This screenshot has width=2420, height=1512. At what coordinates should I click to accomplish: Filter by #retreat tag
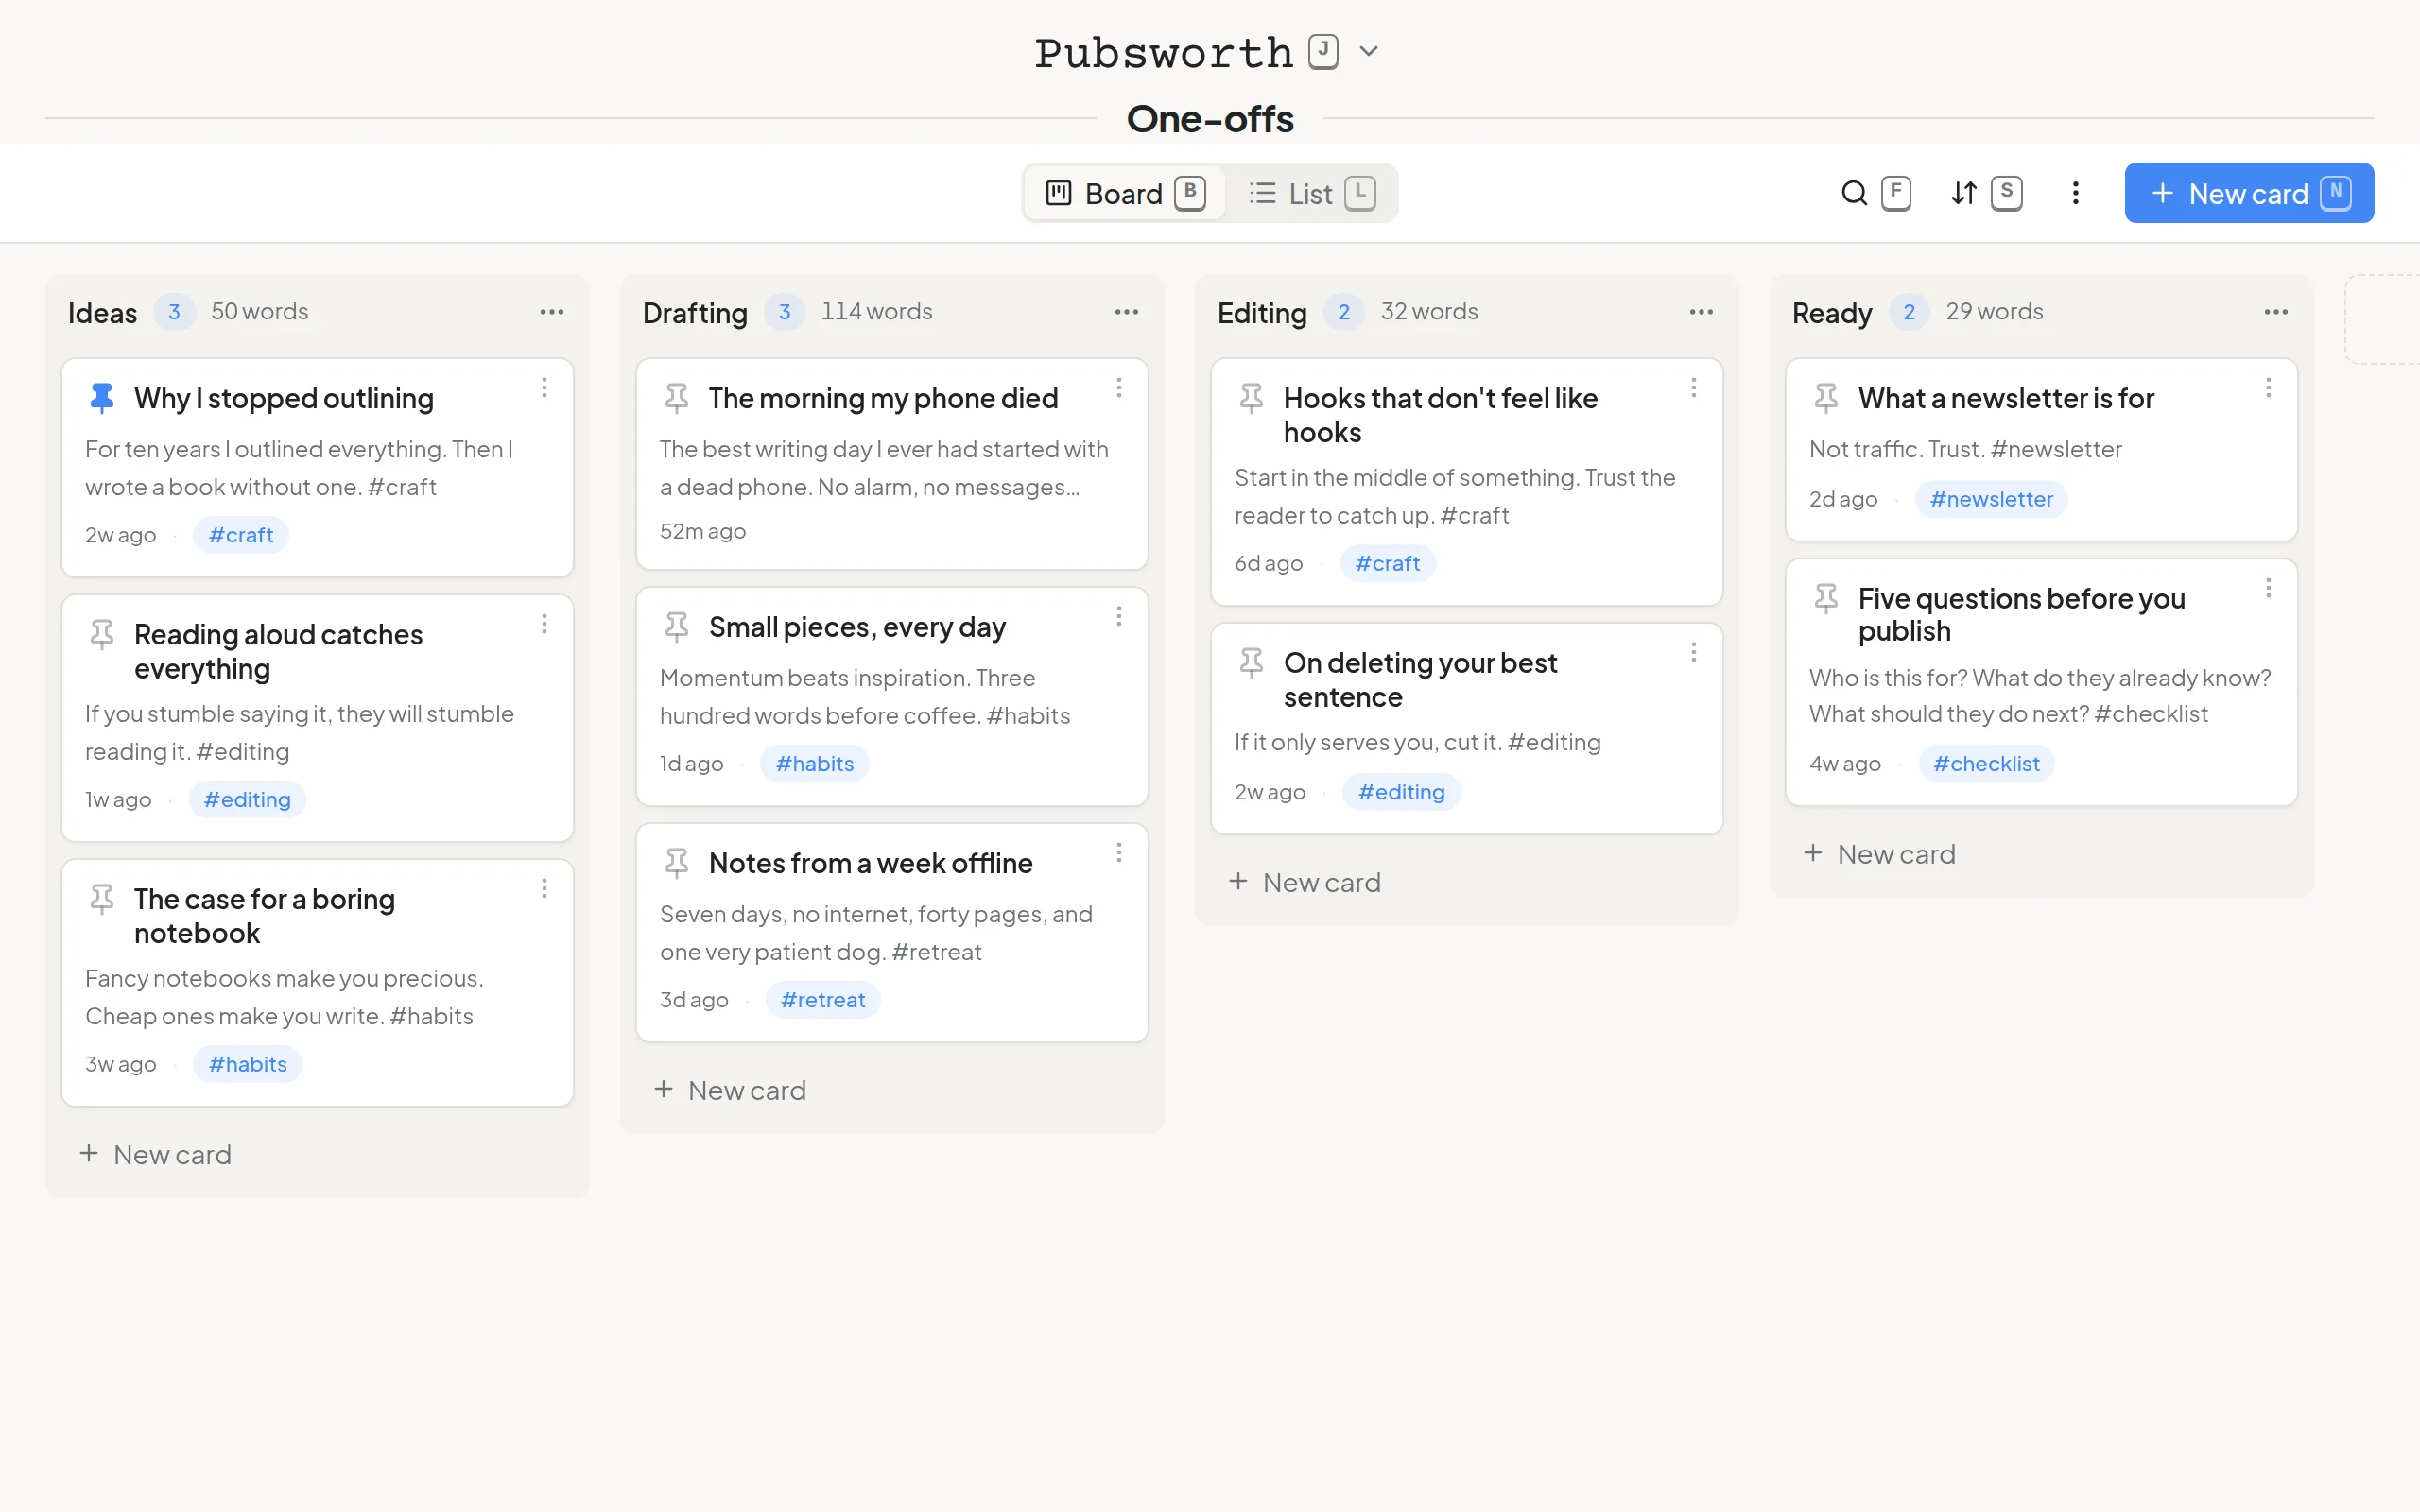823,1001
